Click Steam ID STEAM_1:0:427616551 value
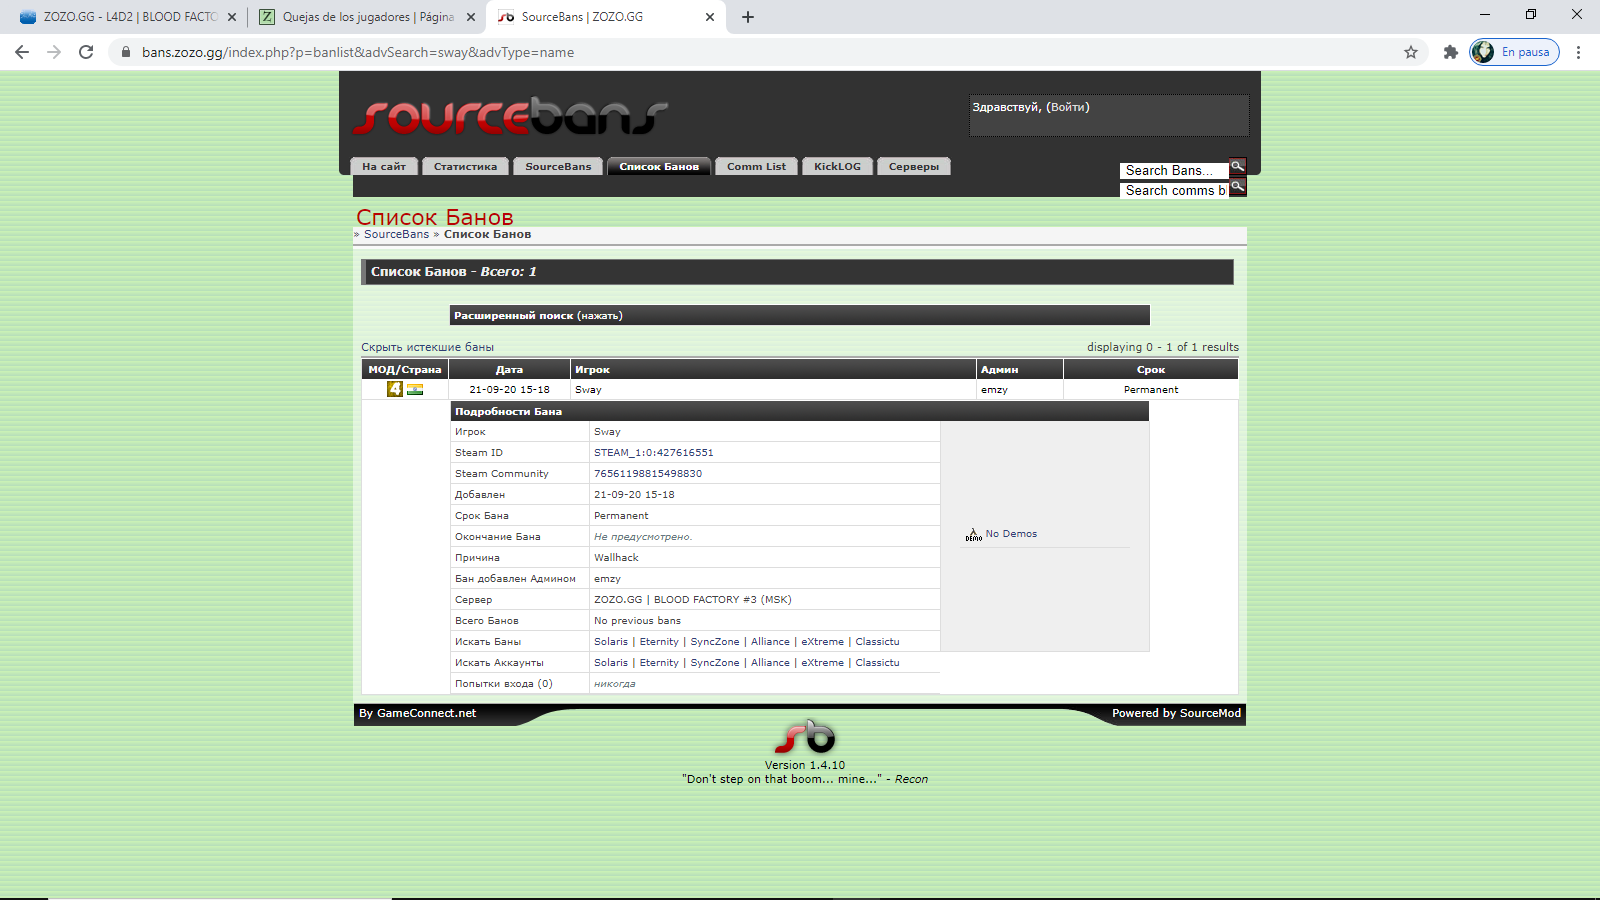The width and height of the screenshot is (1600, 900). pyautogui.click(x=654, y=453)
